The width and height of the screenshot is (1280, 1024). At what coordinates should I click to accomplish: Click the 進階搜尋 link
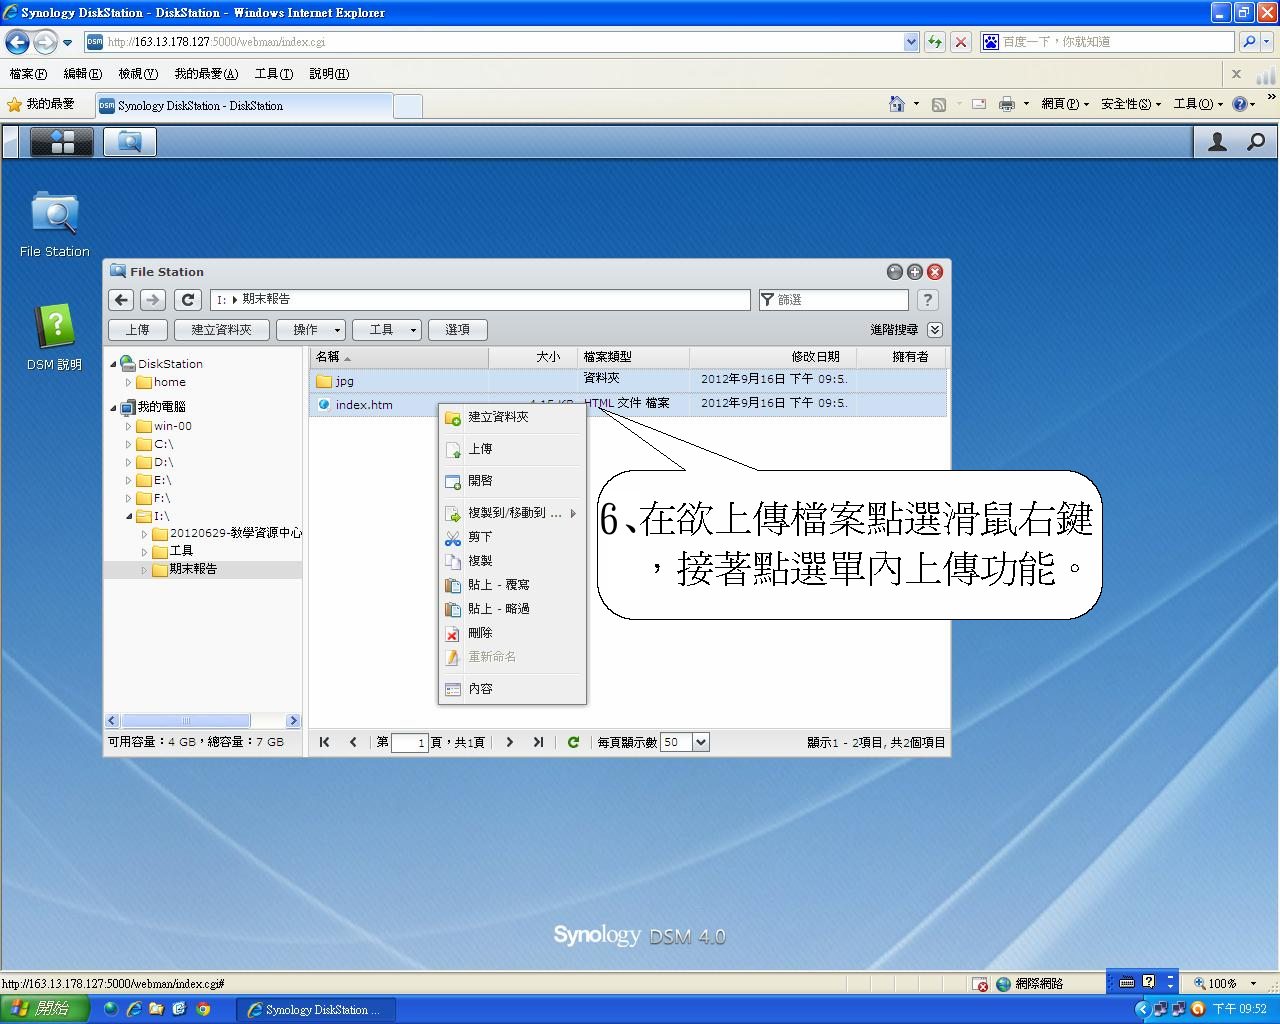coord(894,330)
